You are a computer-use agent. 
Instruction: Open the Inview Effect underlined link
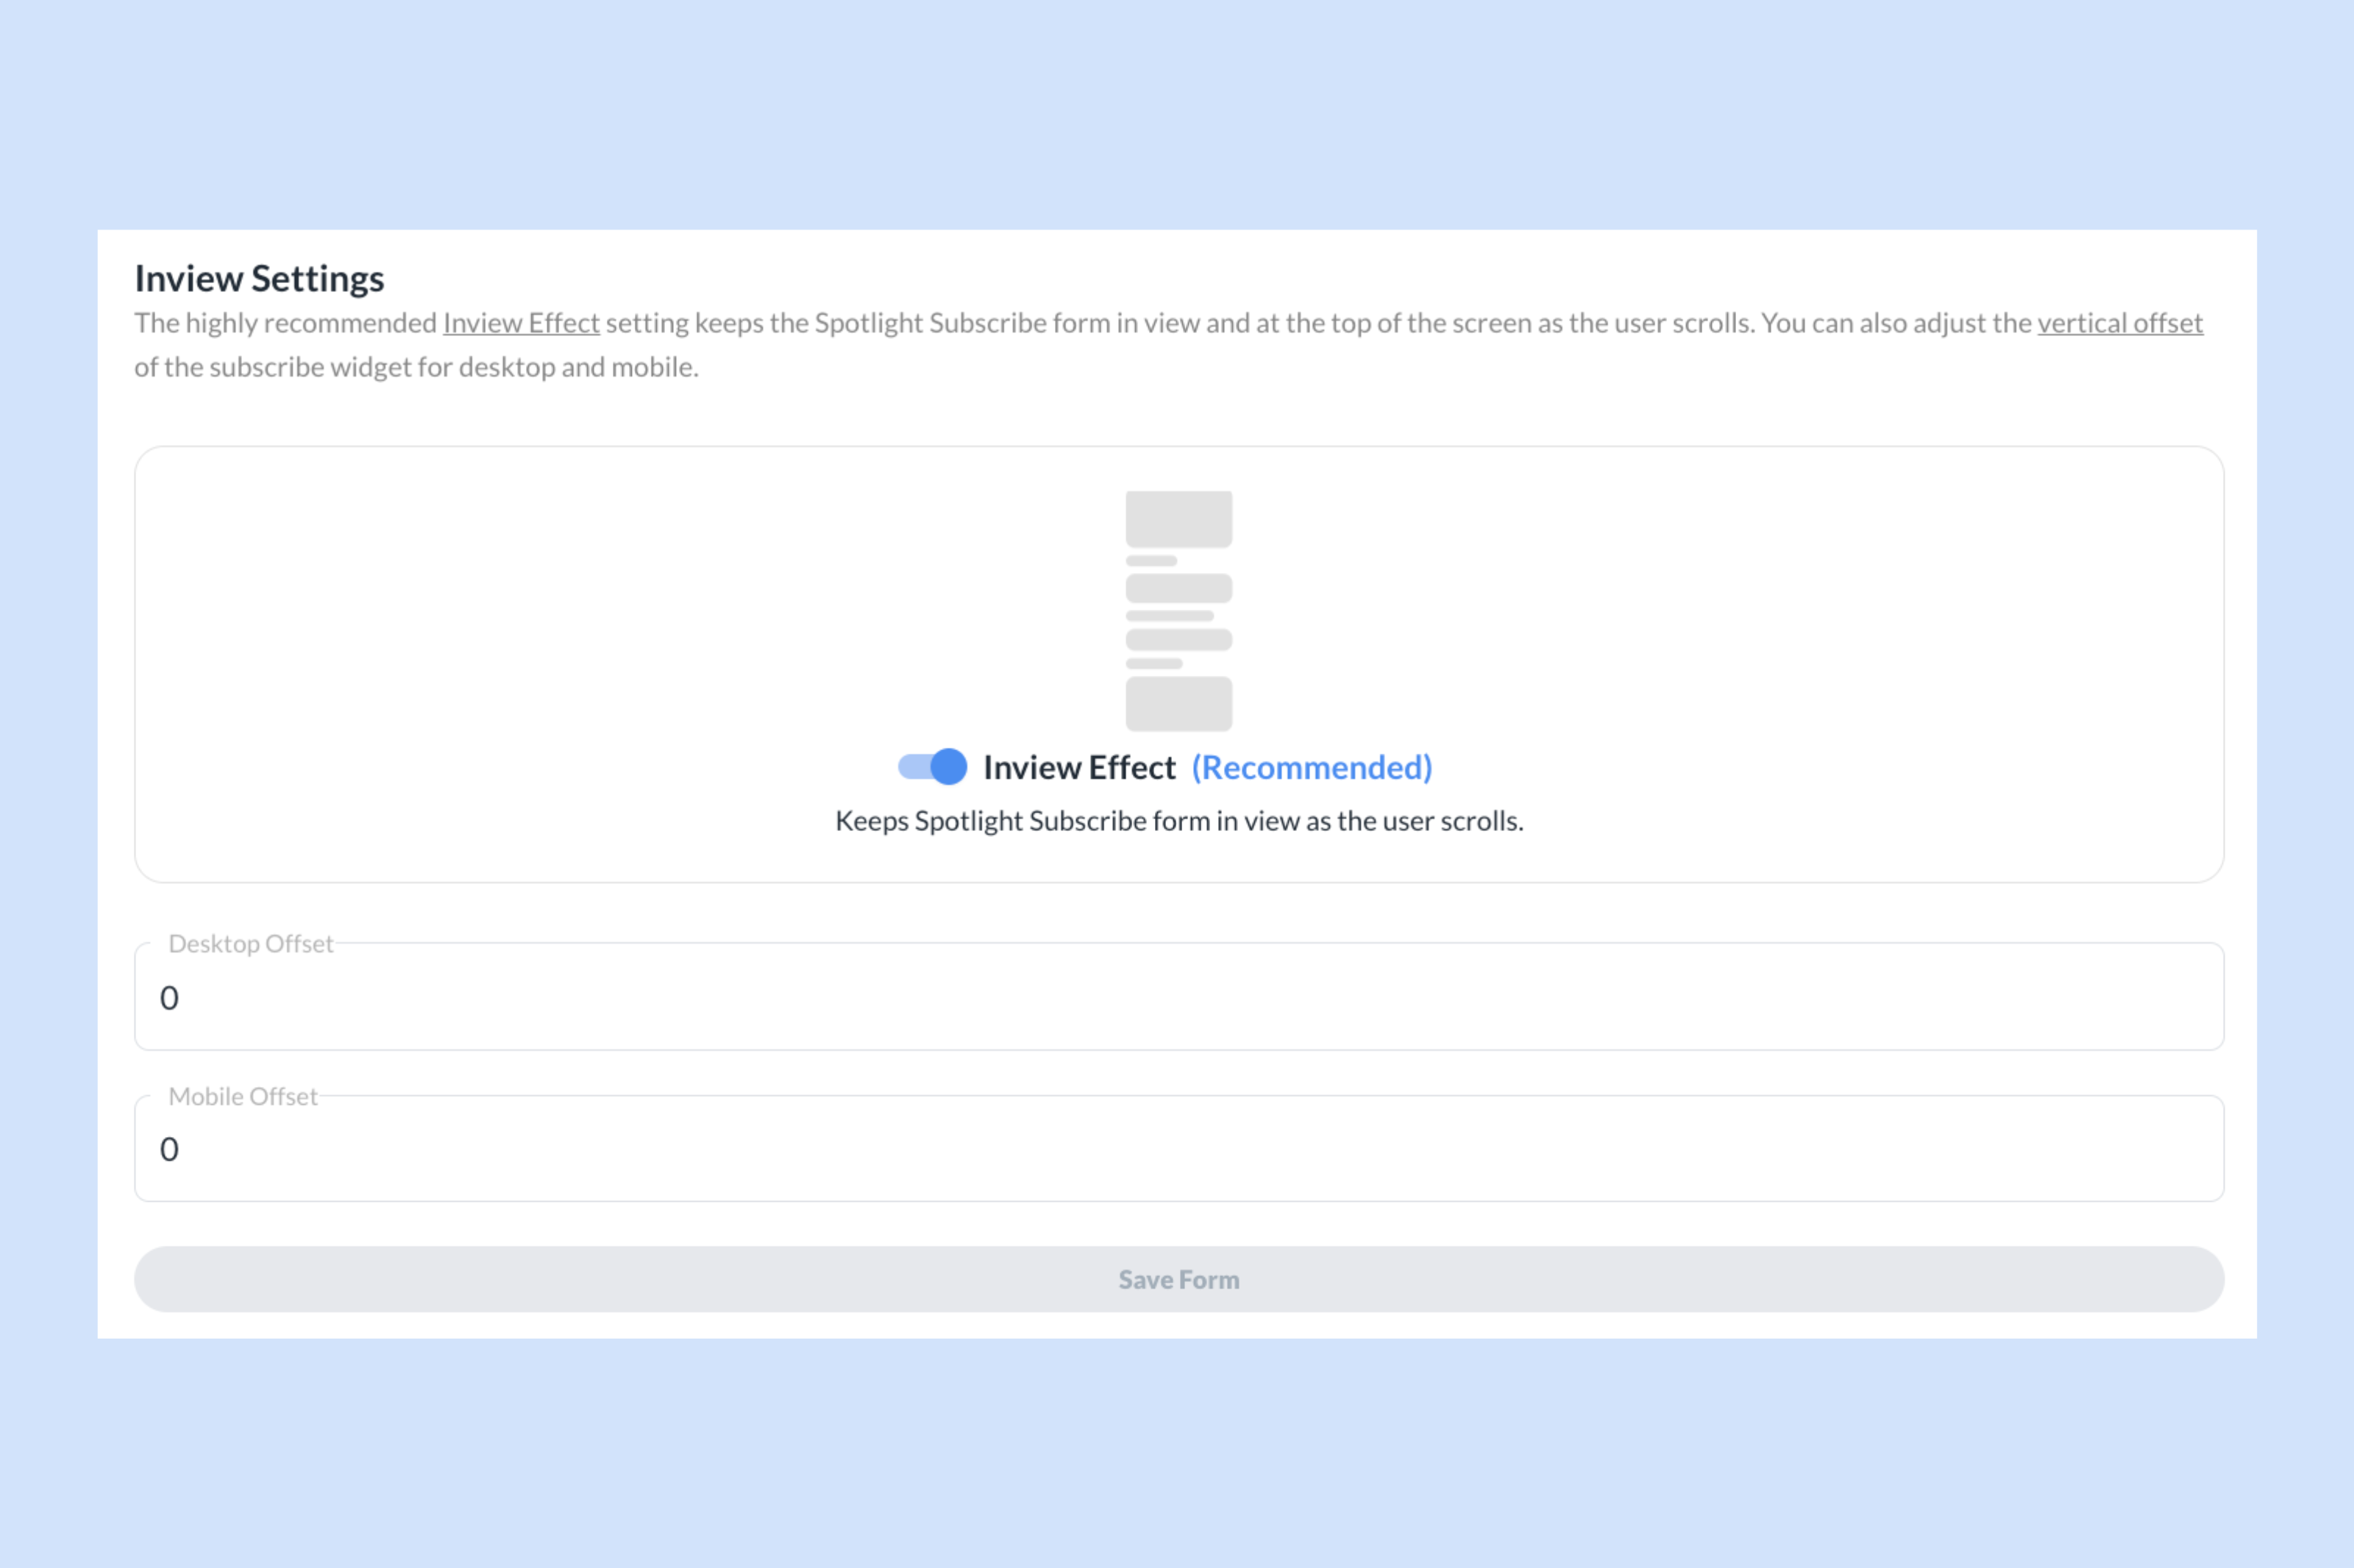coord(521,323)
